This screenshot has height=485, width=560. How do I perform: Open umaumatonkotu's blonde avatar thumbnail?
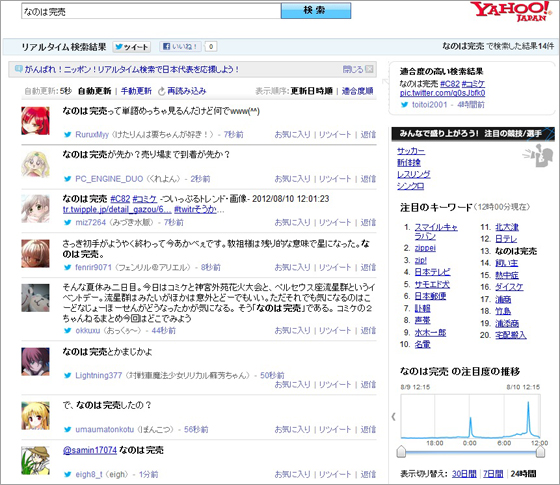click(x=35, y=415)
